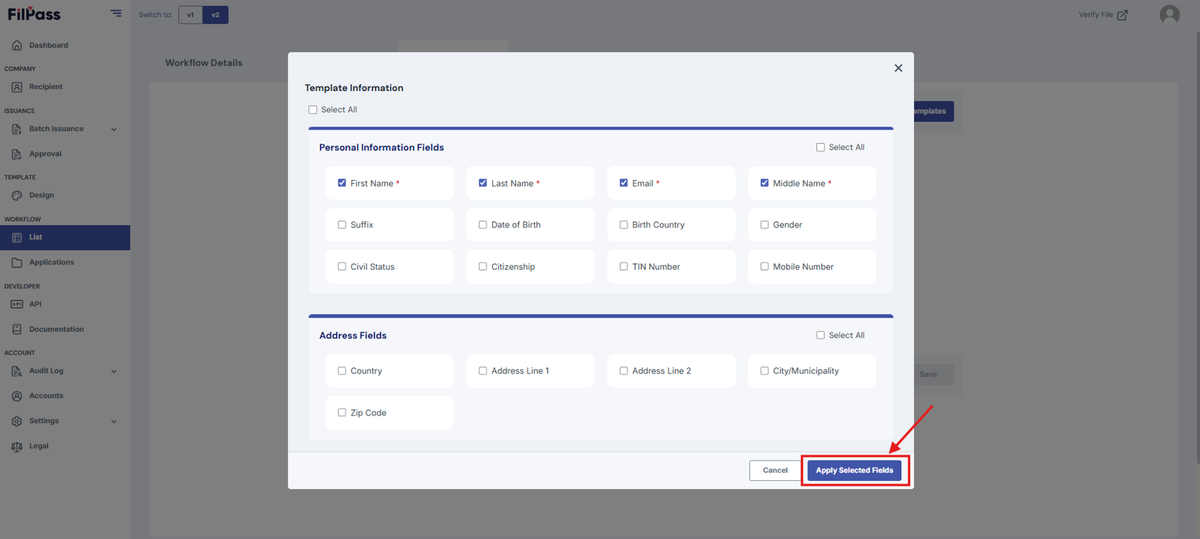The height and width of the screenshot is (539, 1200).
Task: Click the Legal scales icon
Action: pyautogui.click(x=17, y=446)
